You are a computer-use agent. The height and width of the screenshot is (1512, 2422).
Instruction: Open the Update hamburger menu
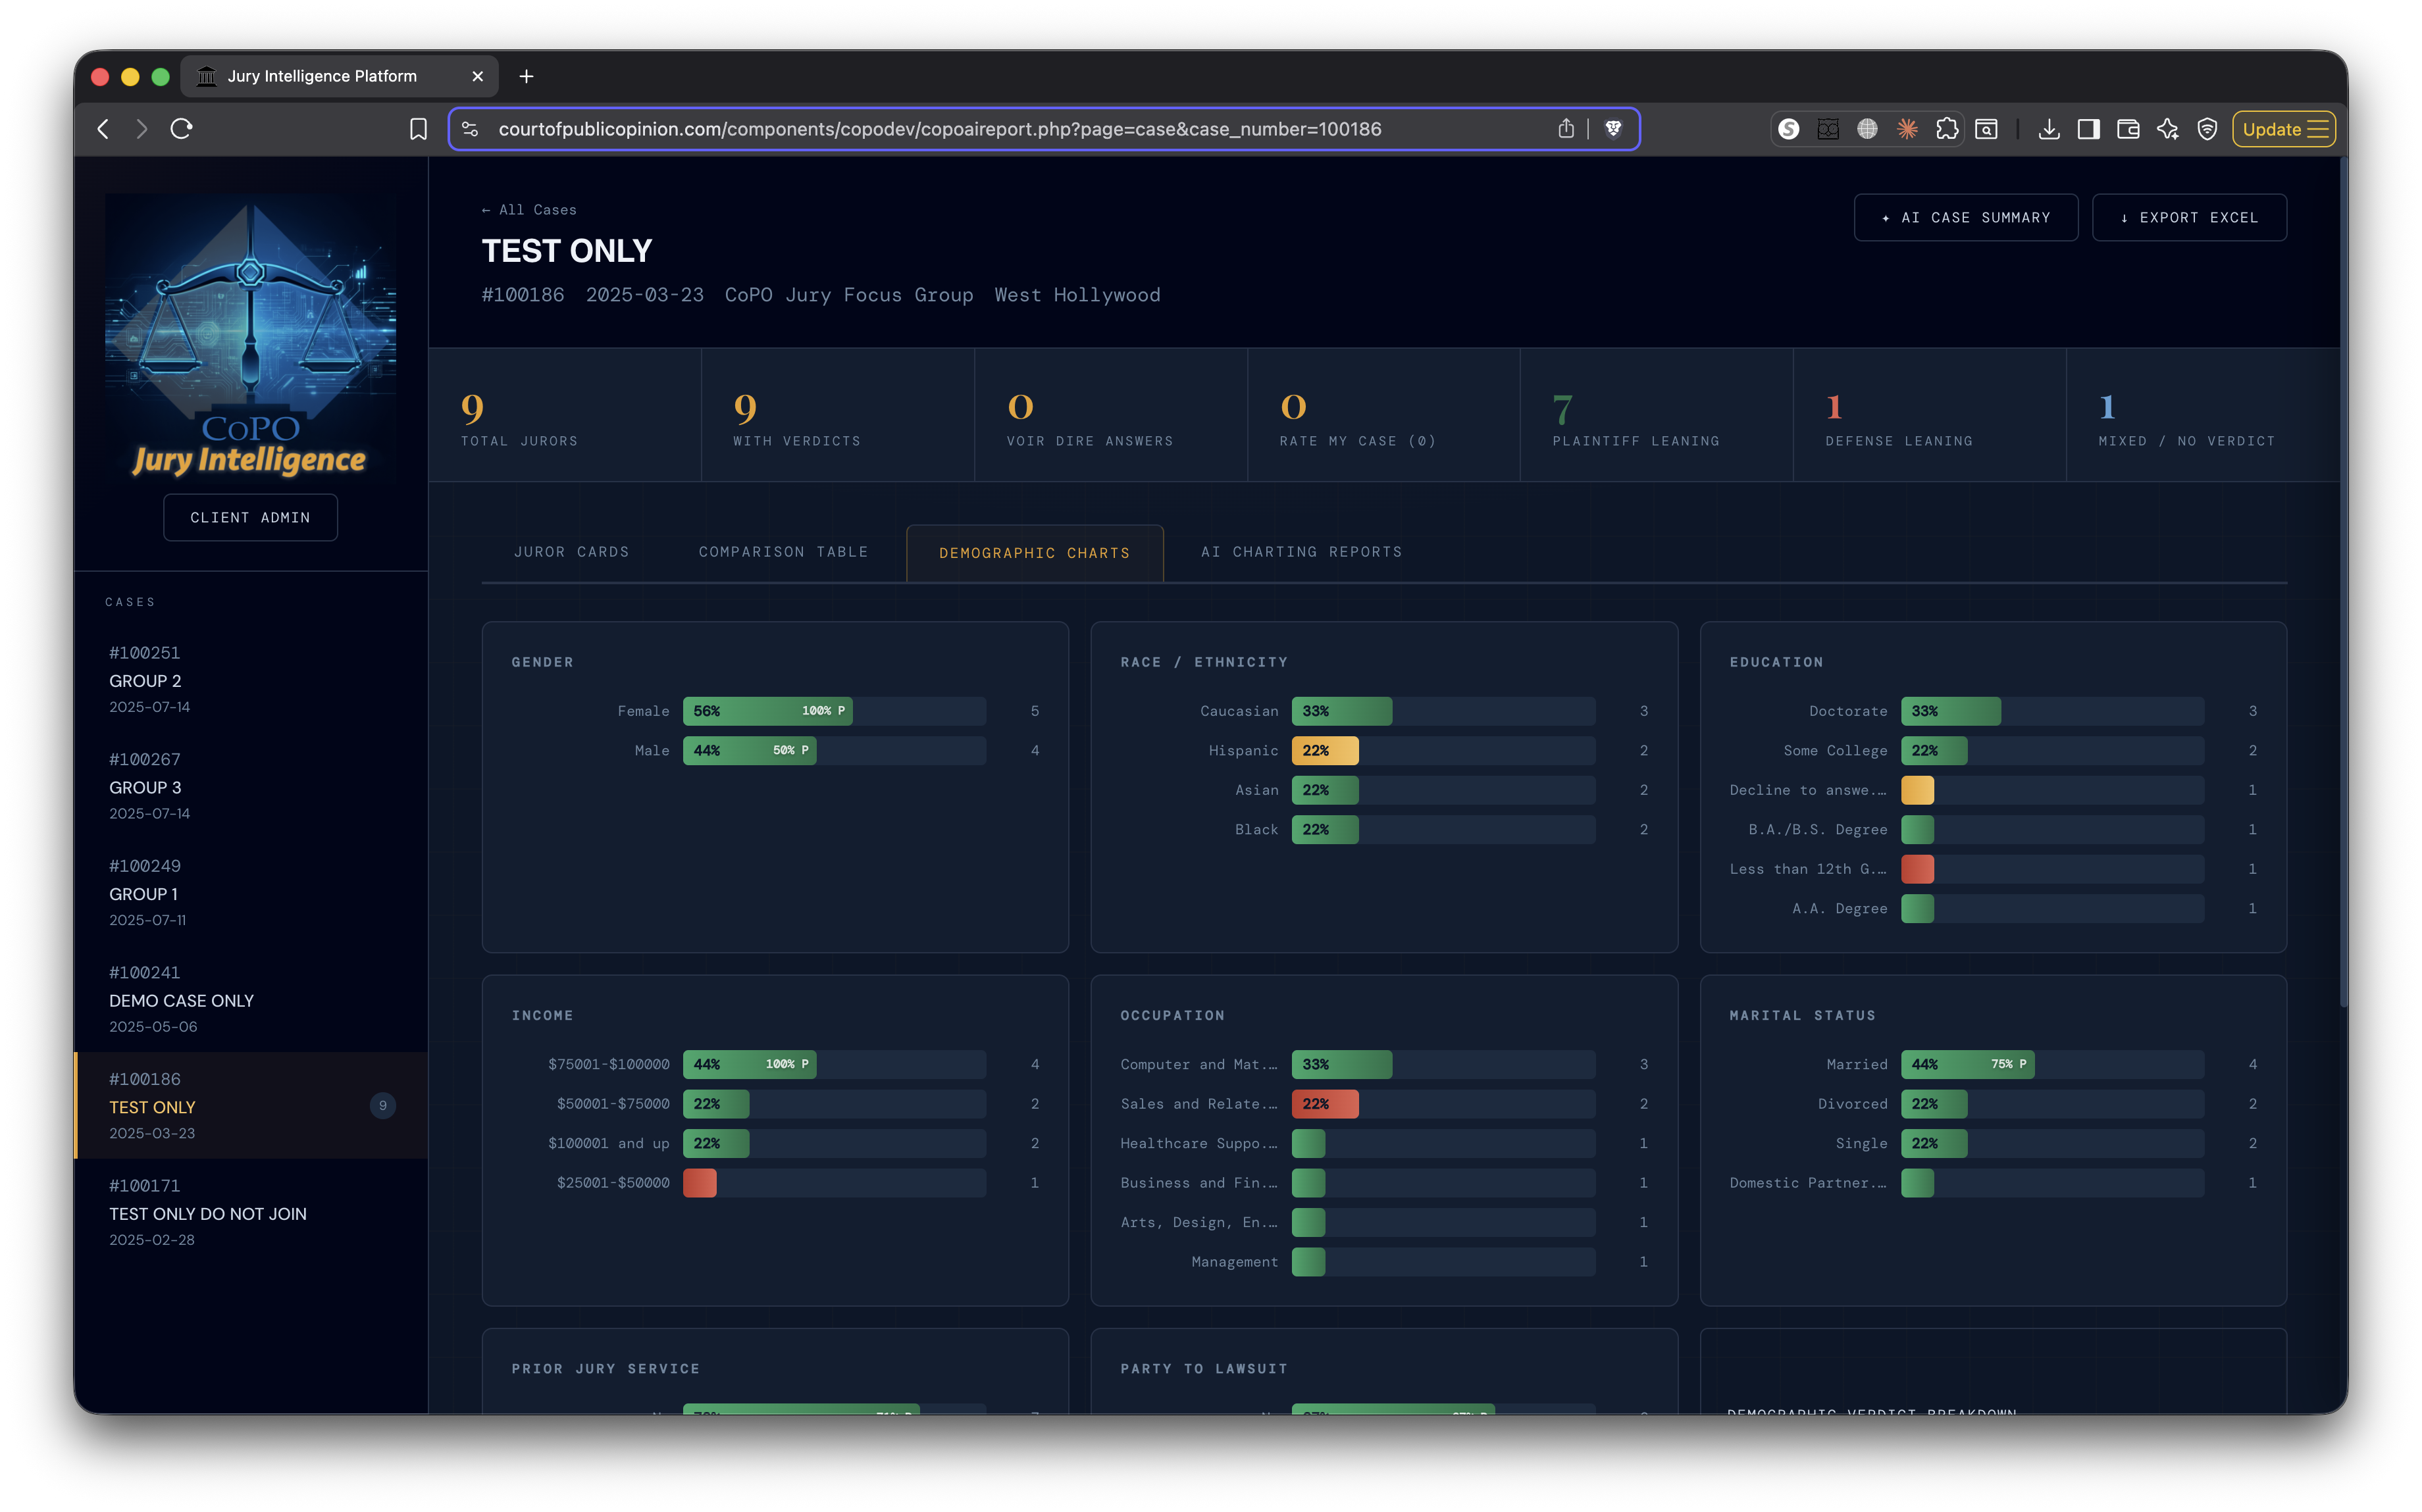pos(2284,129)
